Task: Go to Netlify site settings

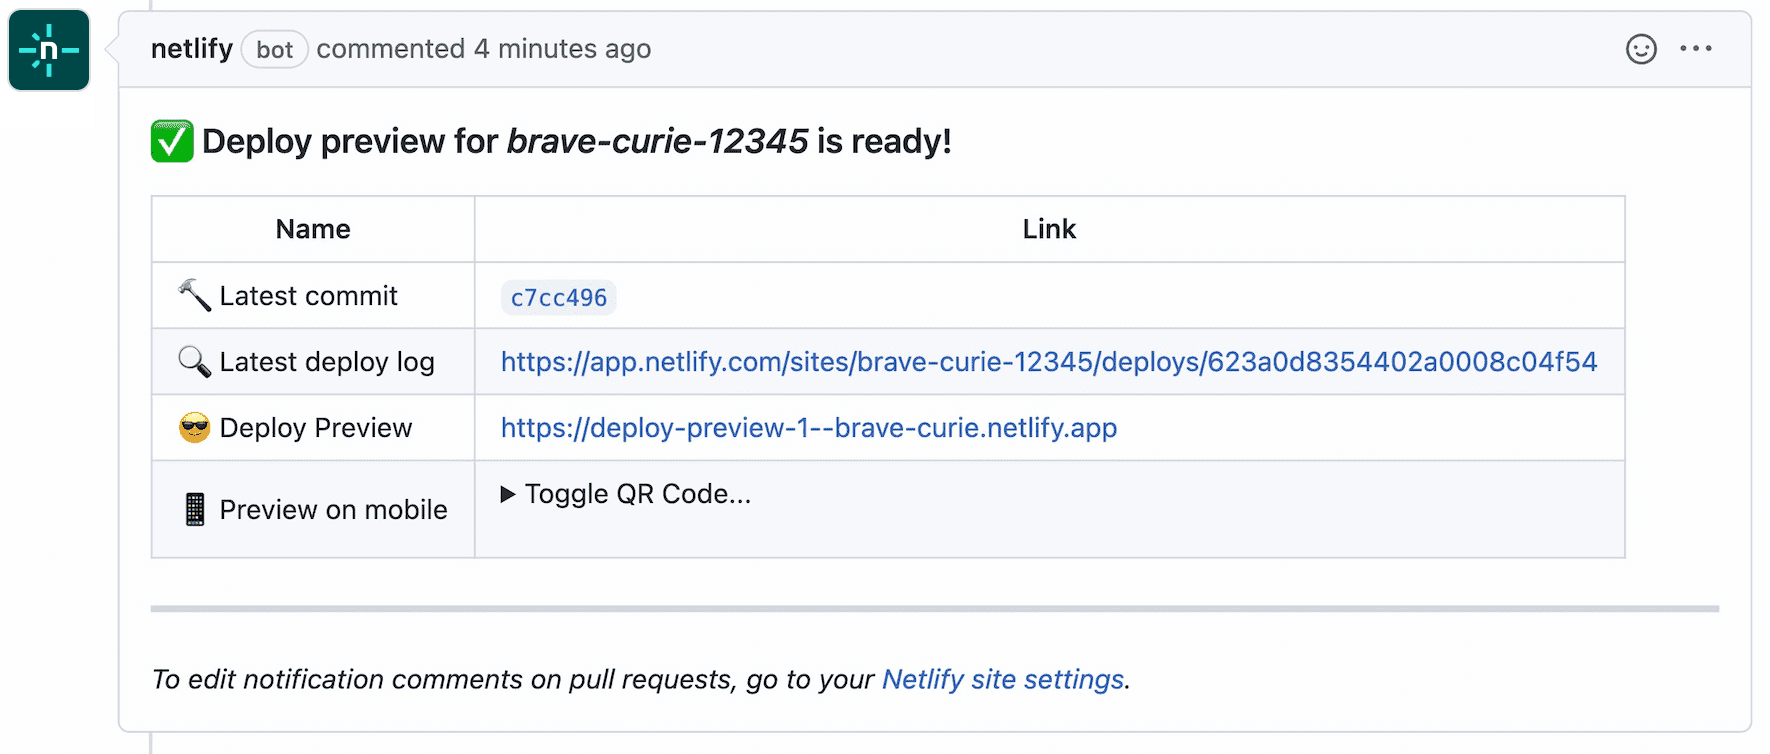Action: (x=1003, y=680)
